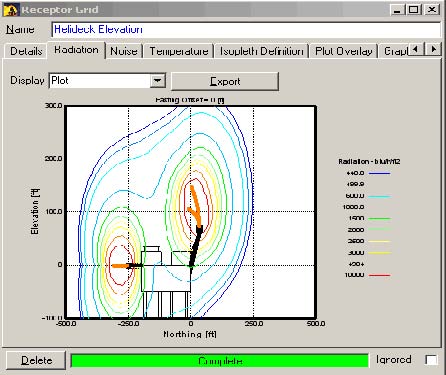Image resolution: width=446 pixels, height=375 pixels.
Task: Maximize the Receptor Grid window
Action: 414,10
